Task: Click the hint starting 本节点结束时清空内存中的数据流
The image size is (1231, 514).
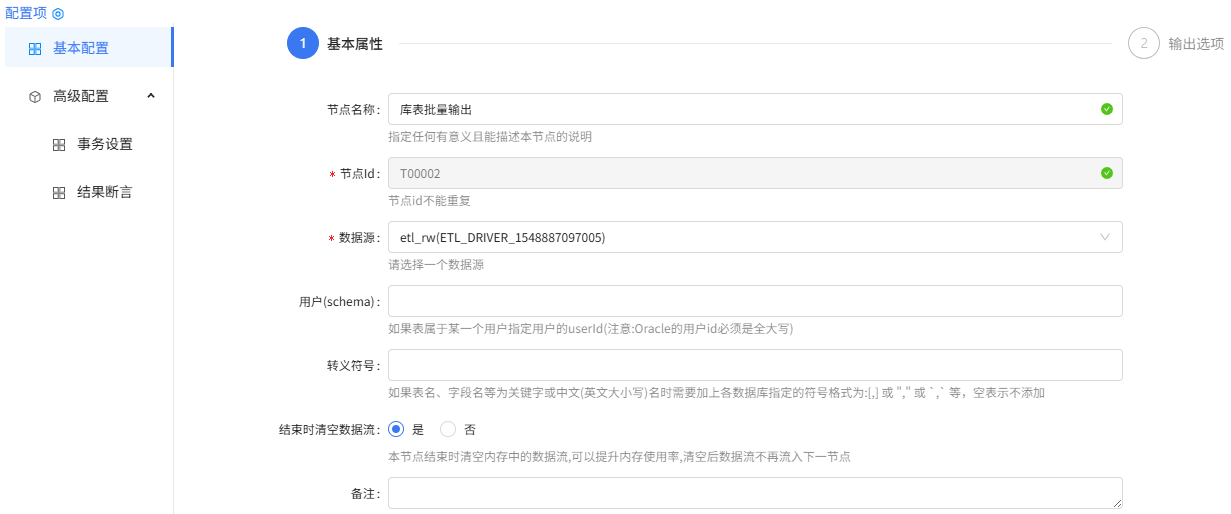Action: click(619, 457)
